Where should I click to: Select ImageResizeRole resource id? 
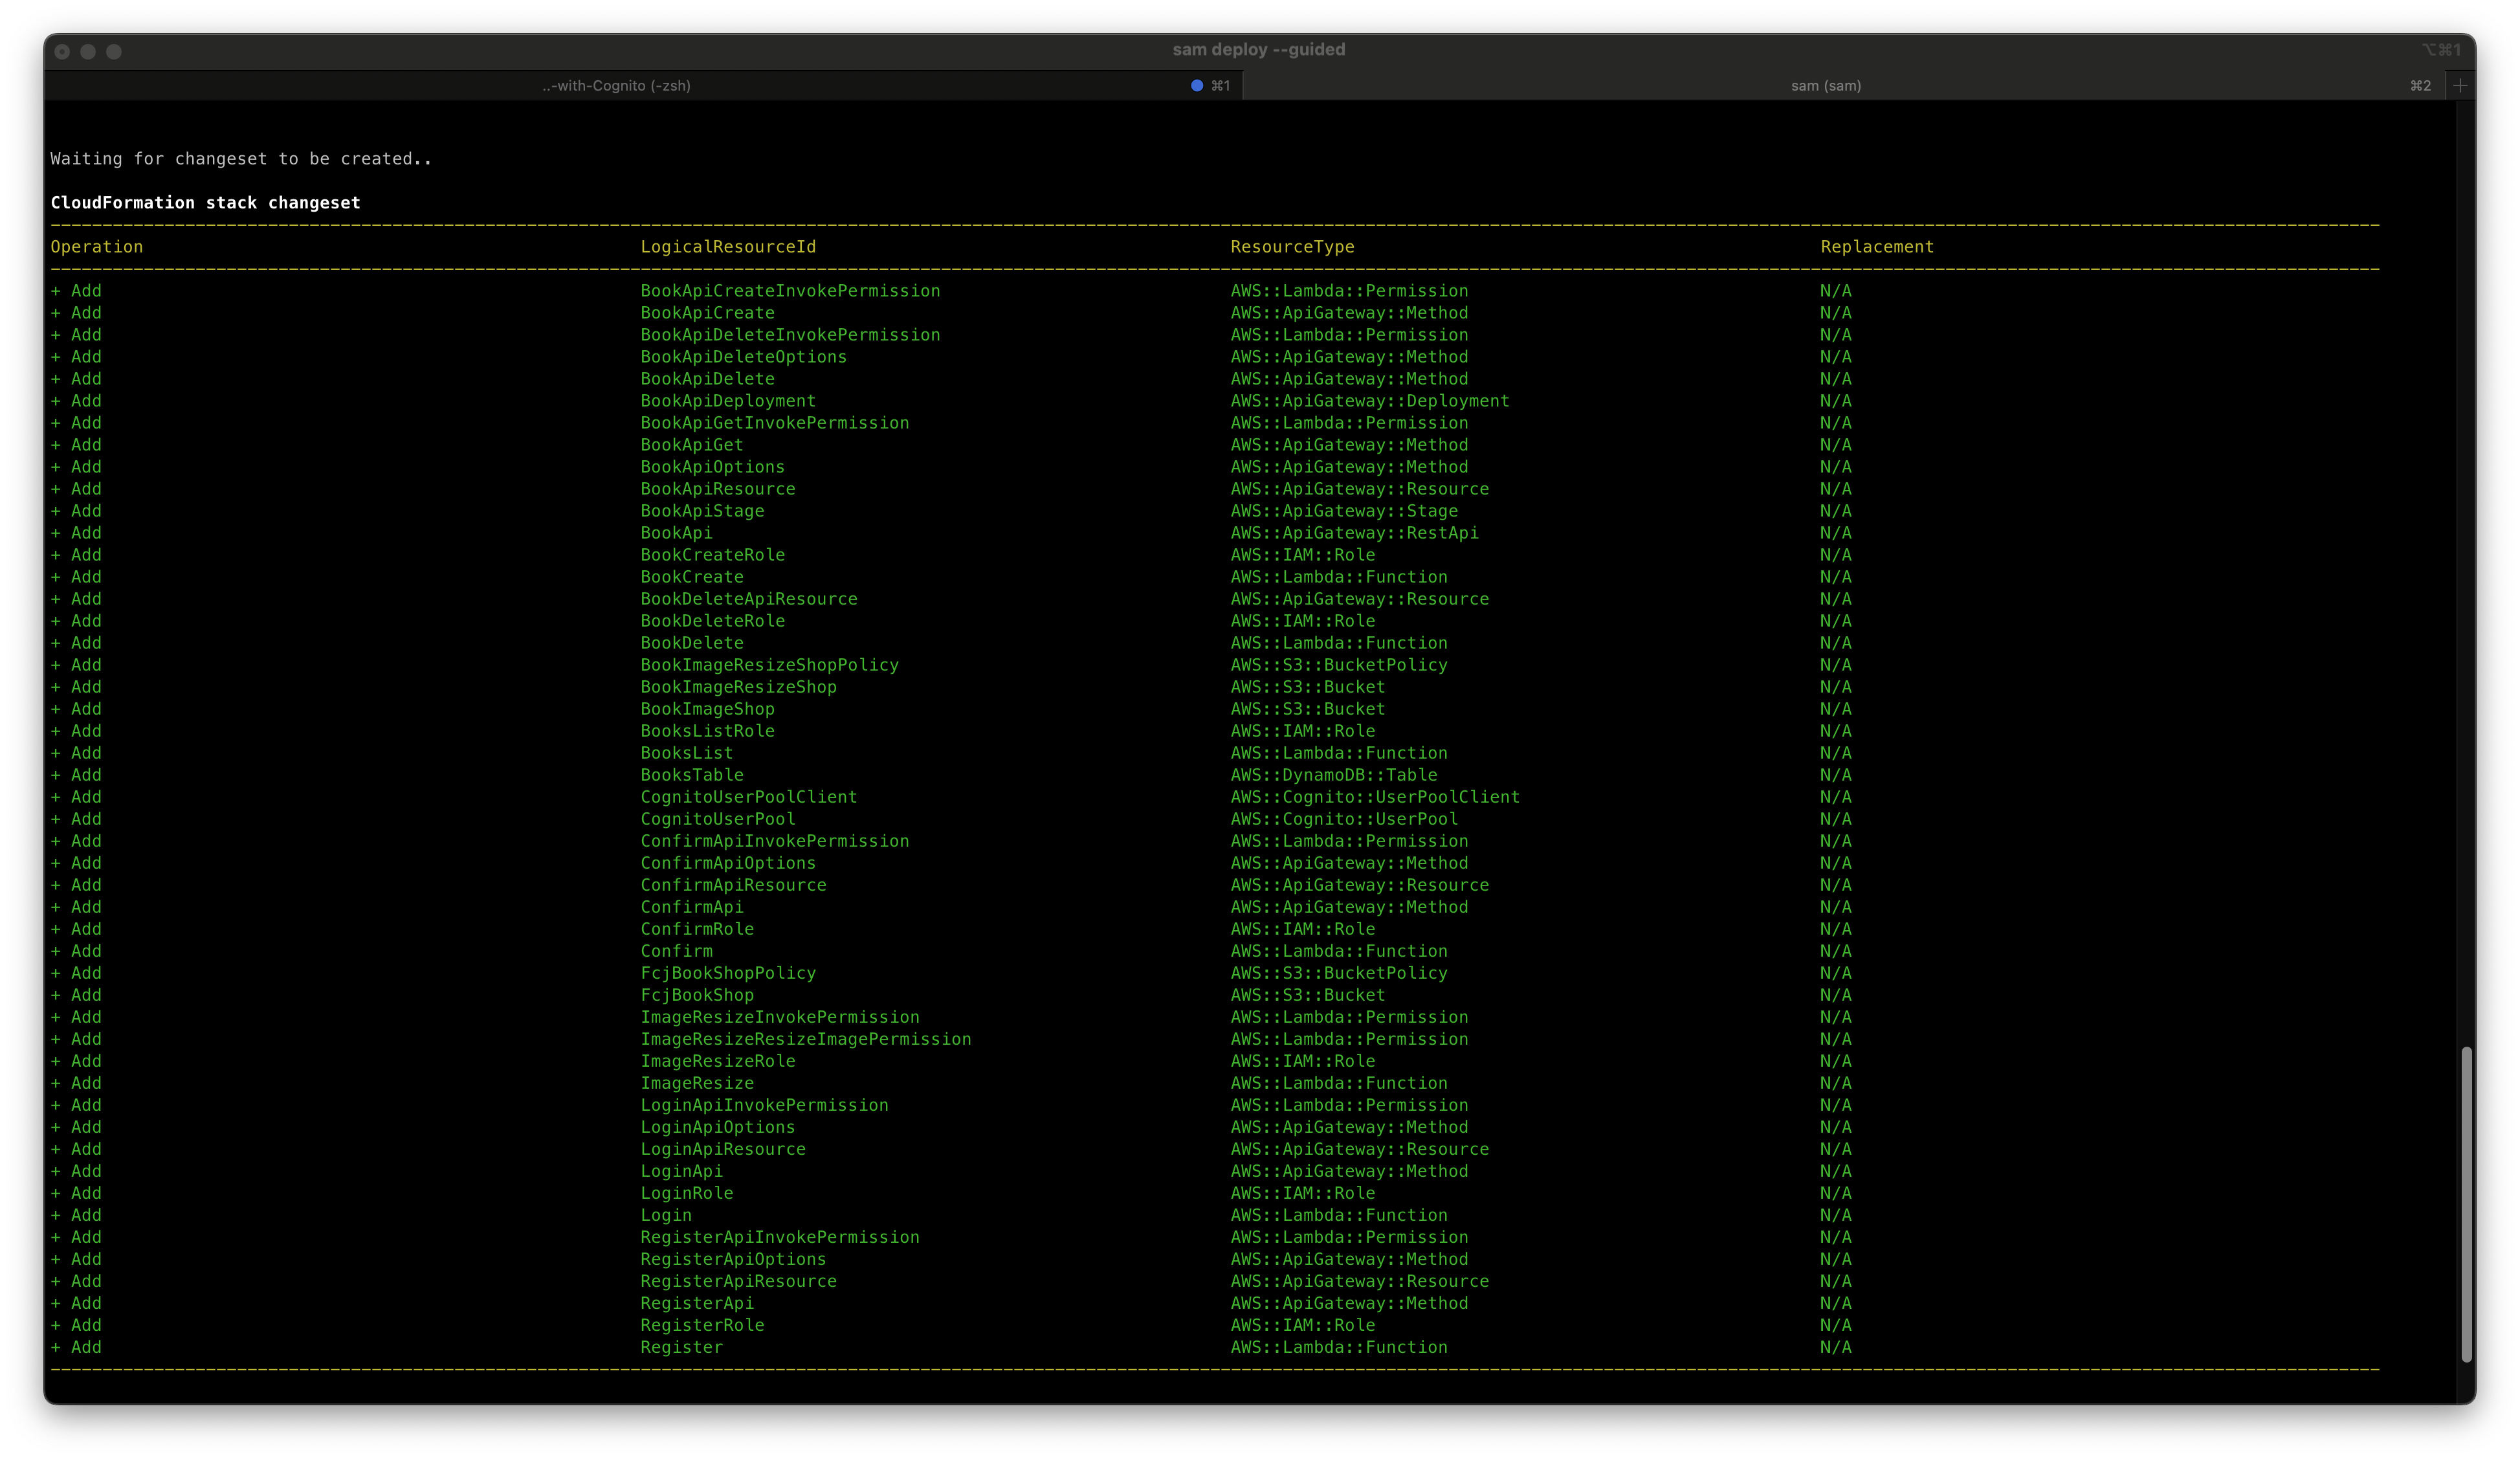[718, 1061]
